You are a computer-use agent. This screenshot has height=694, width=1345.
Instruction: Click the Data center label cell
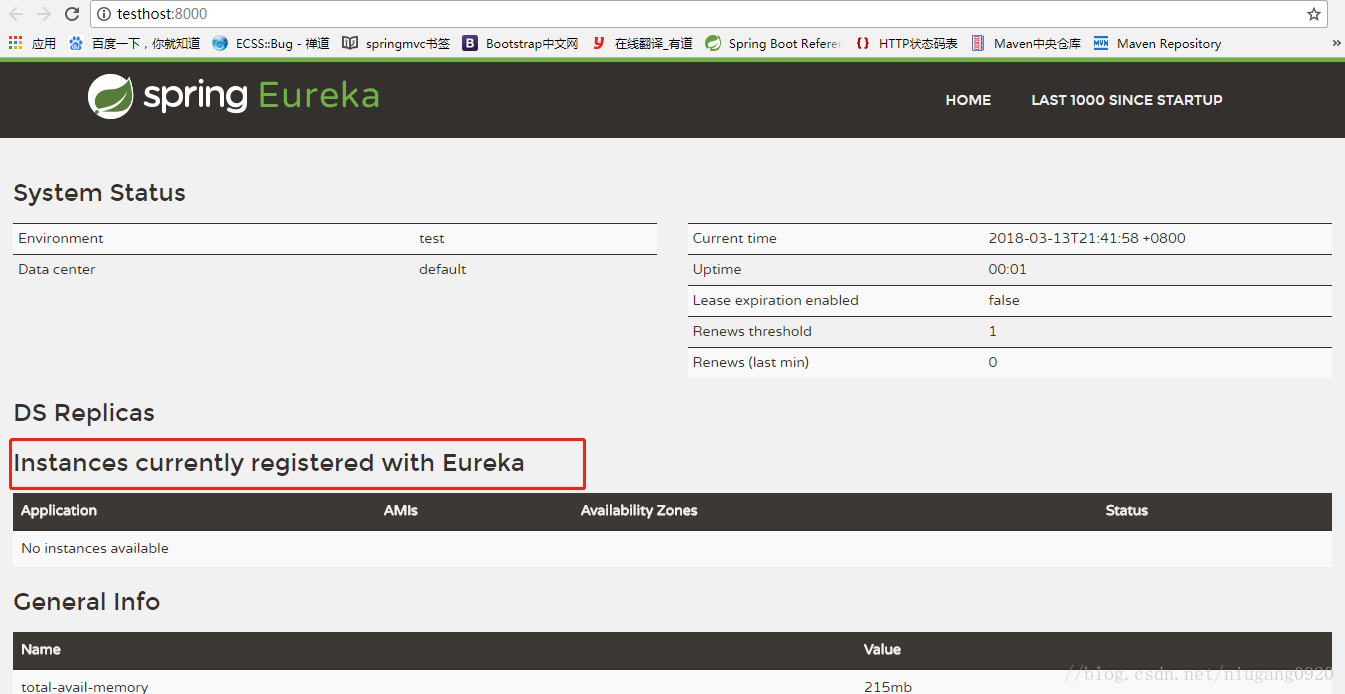(x=57, y=269)
